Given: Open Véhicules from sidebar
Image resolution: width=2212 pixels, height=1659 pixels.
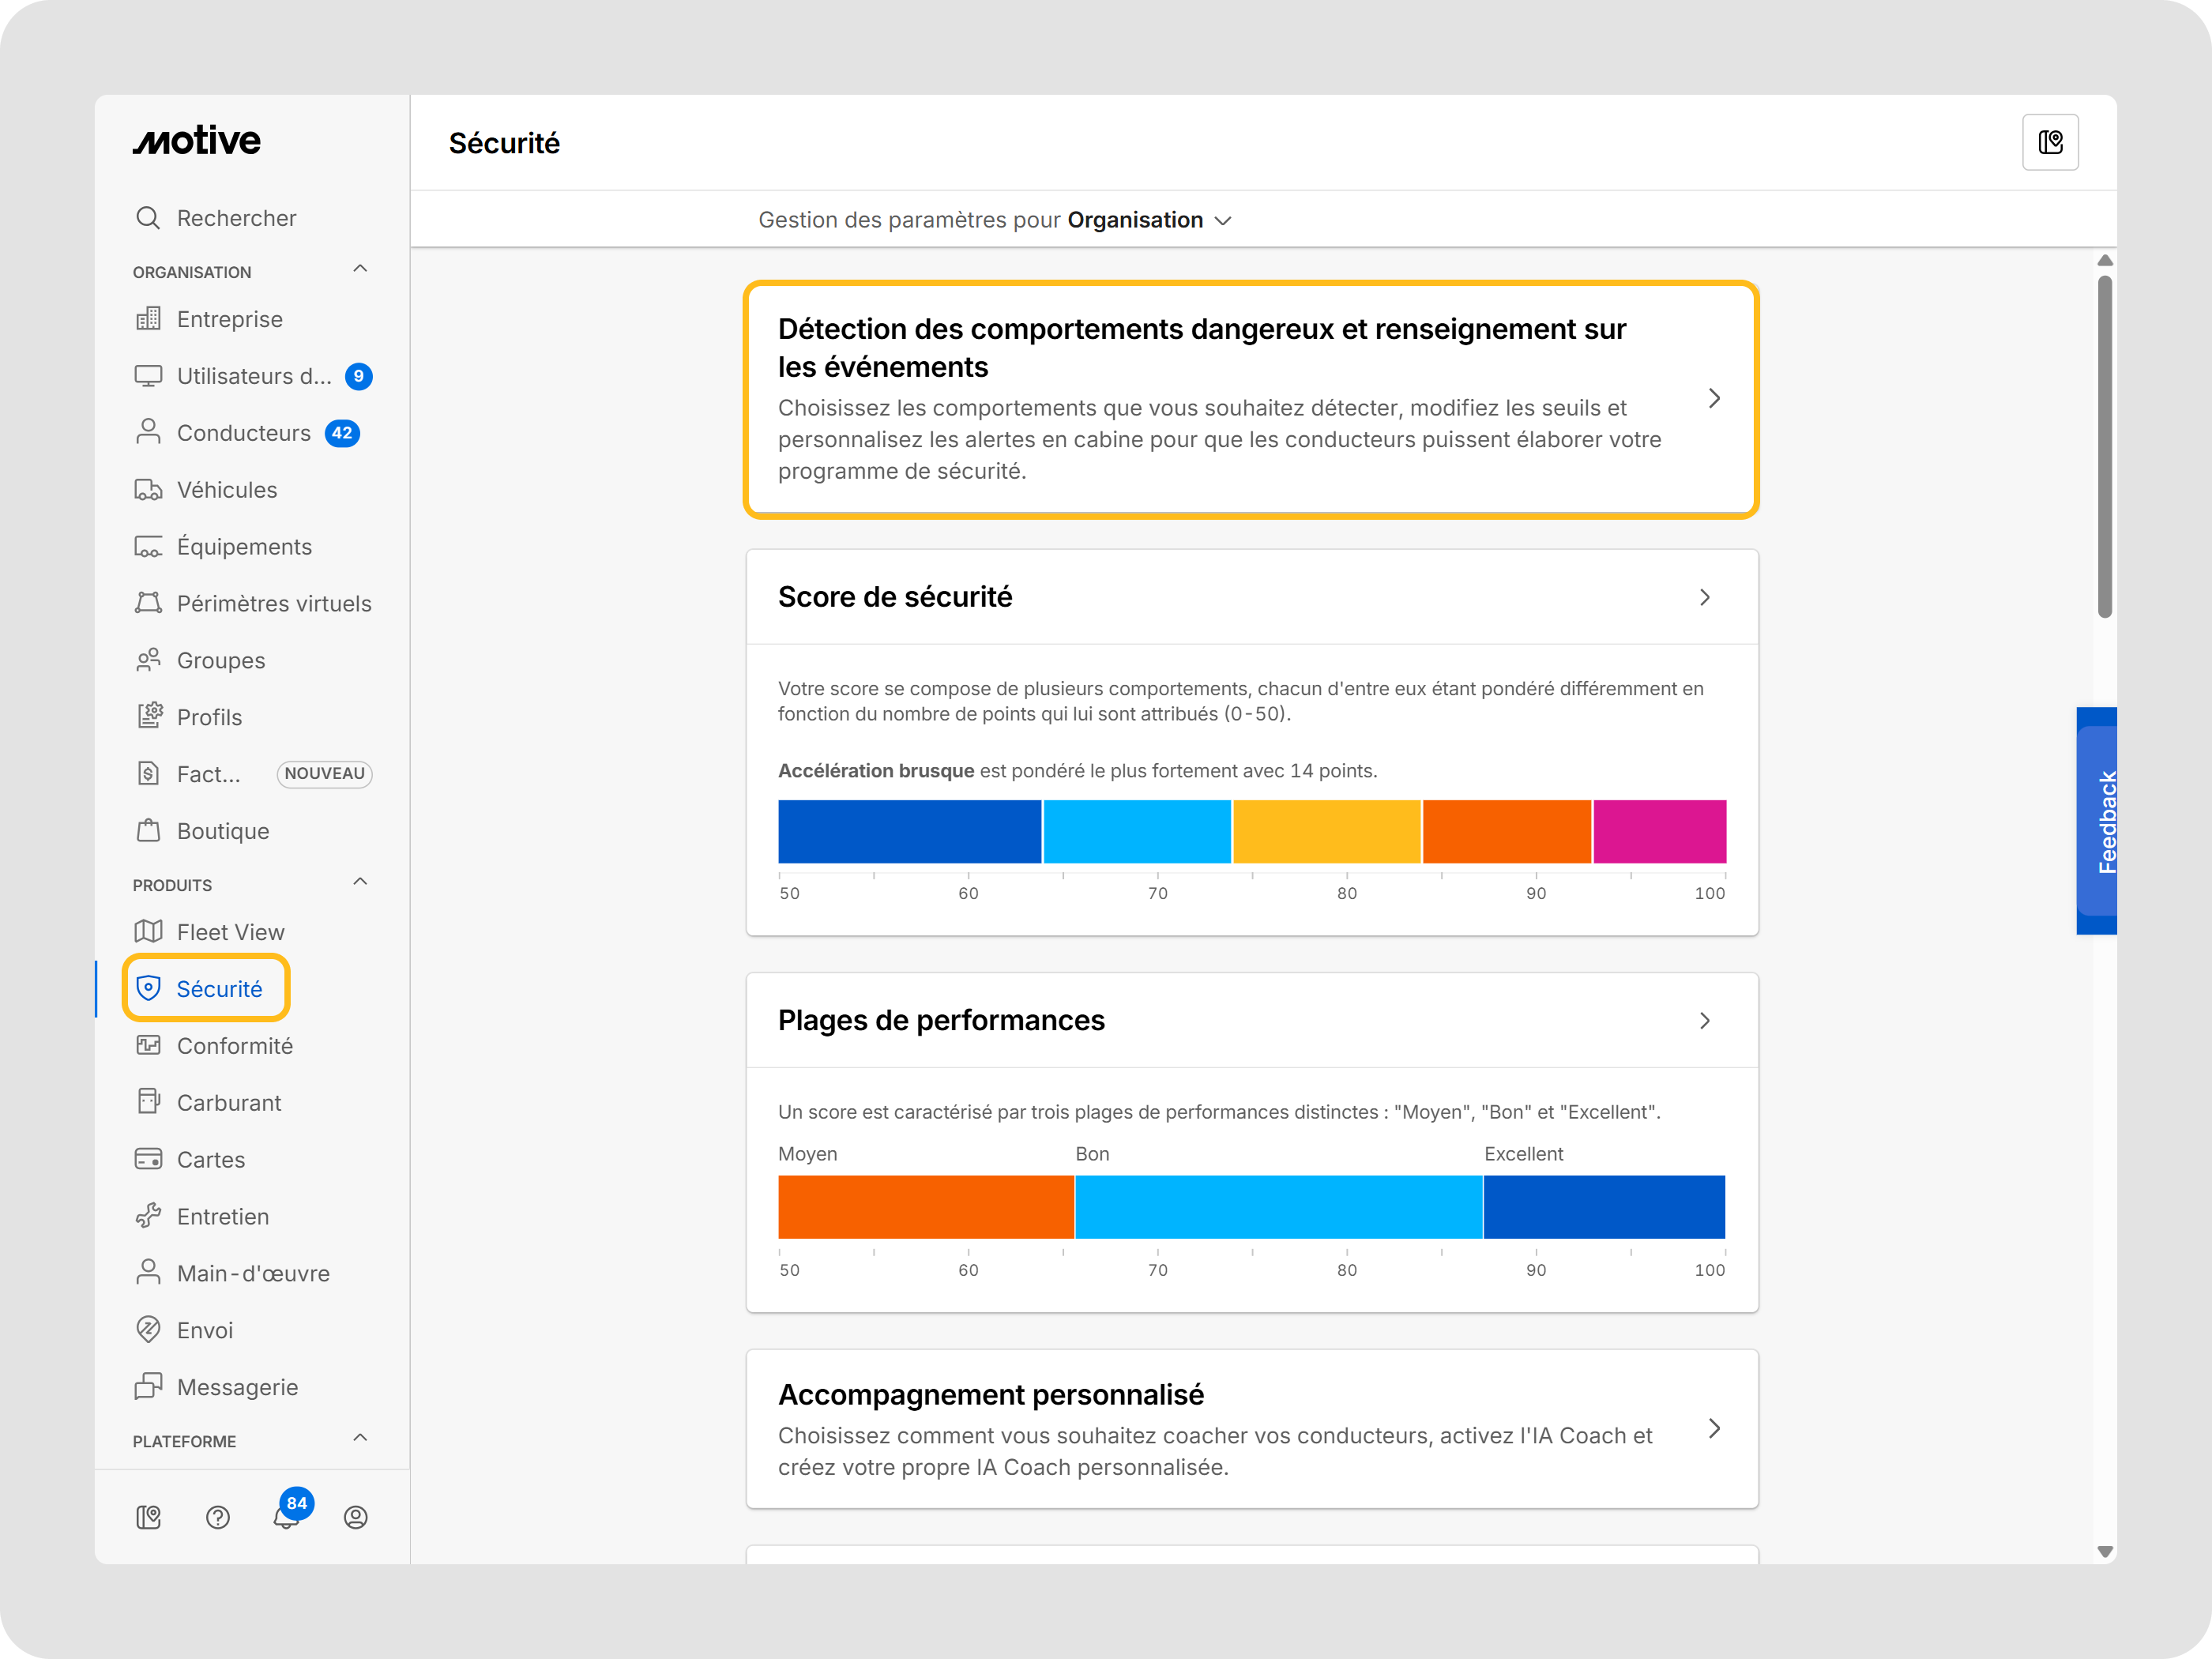Looking at the screenshot, I should click(226, 490).
